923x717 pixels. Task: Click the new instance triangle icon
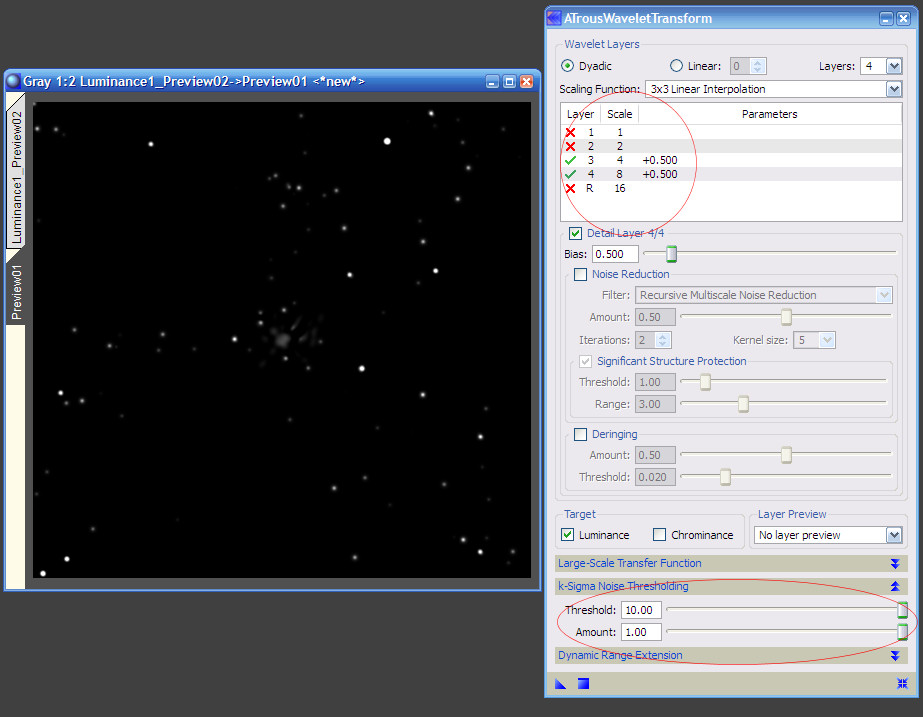pos(560,683)
